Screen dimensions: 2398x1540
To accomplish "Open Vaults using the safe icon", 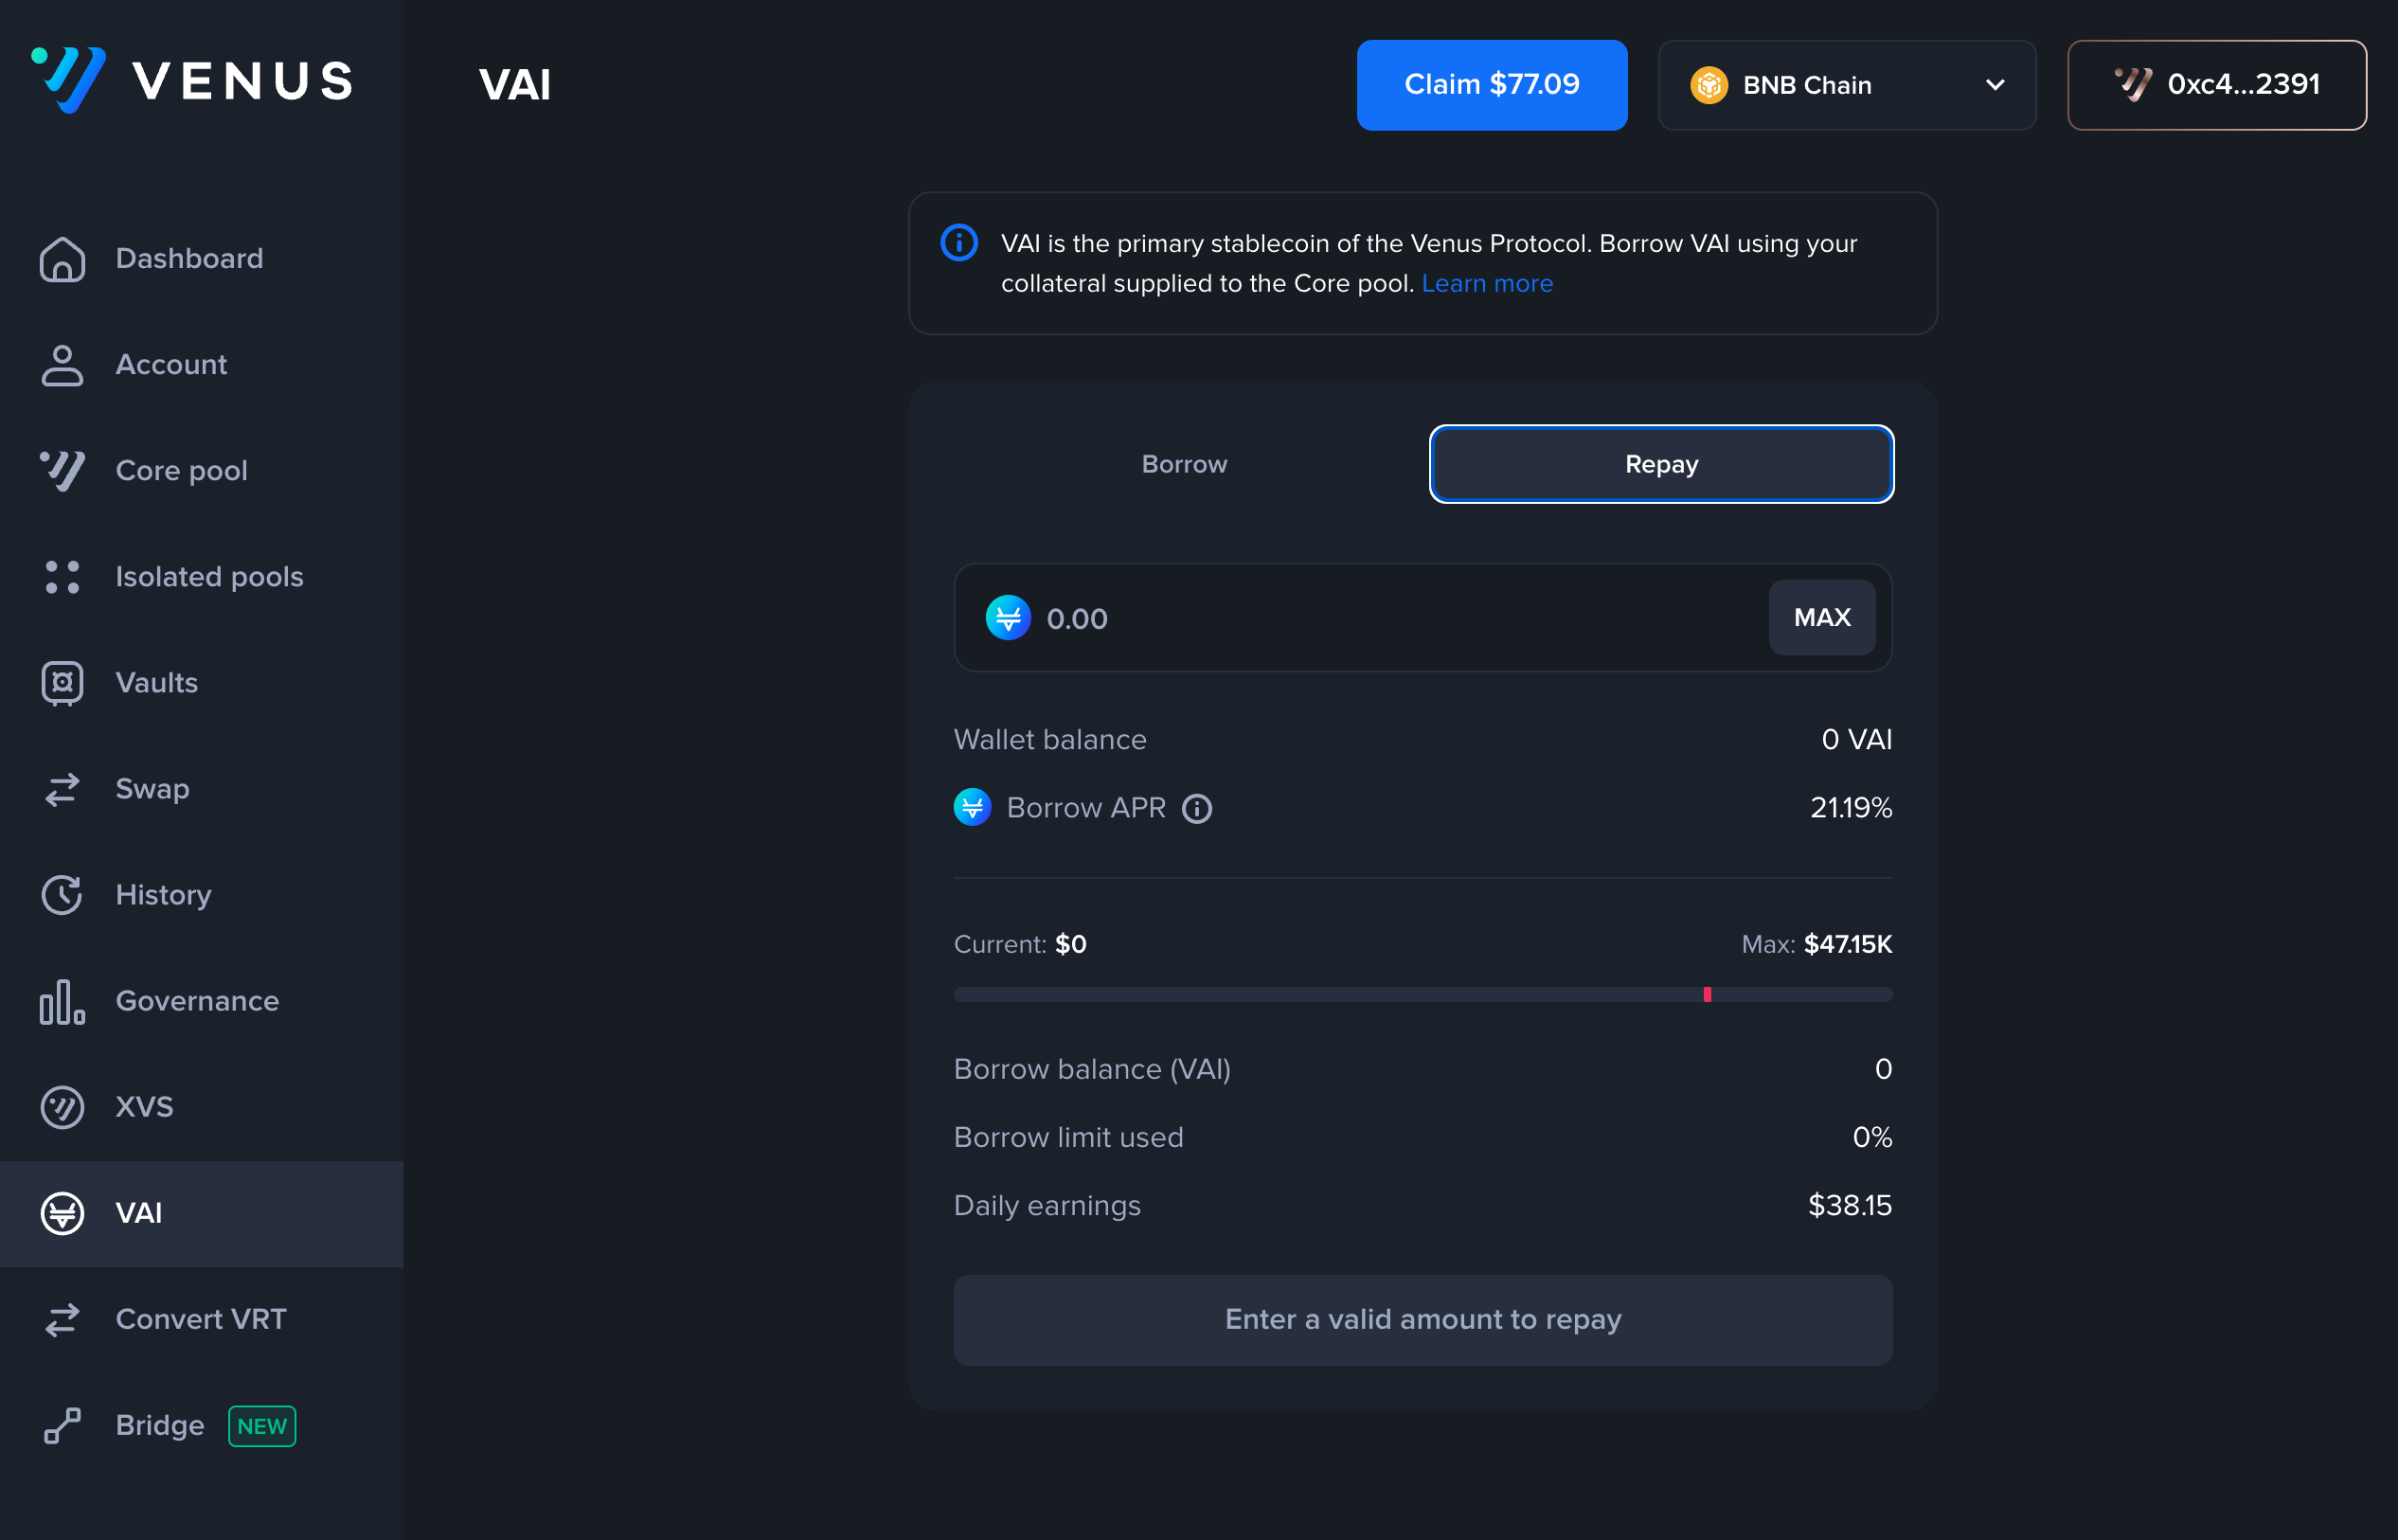I will coord(62,683).
